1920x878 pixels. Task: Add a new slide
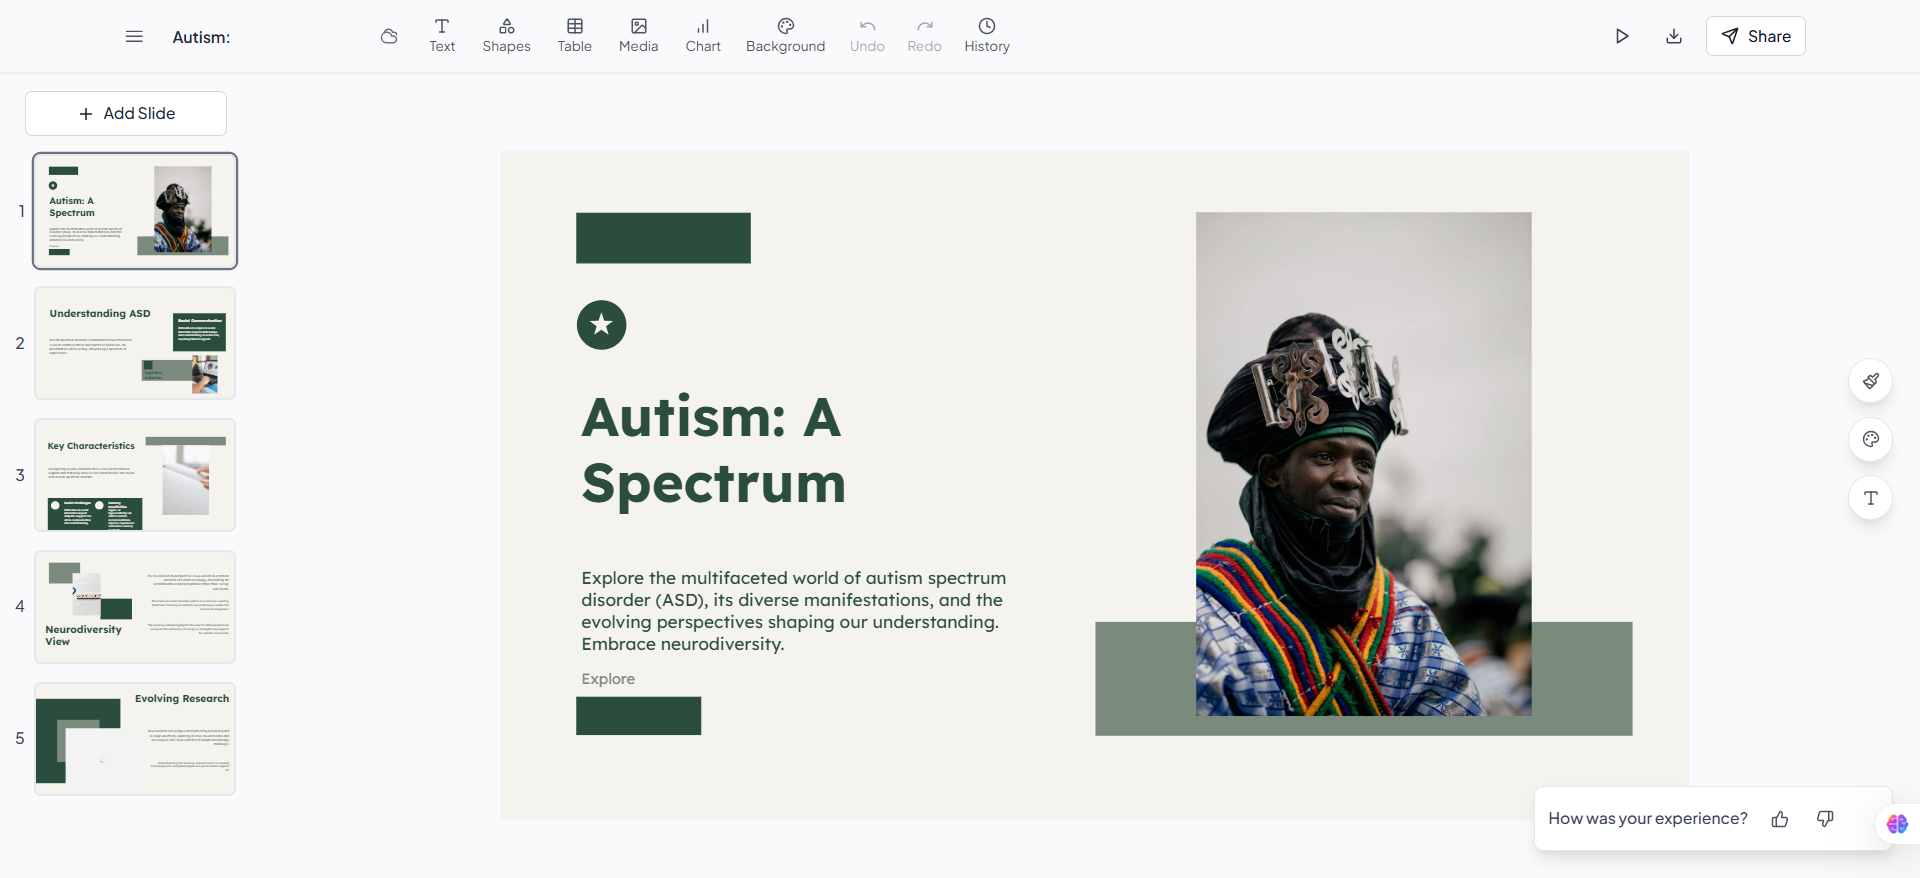(126, 114)
